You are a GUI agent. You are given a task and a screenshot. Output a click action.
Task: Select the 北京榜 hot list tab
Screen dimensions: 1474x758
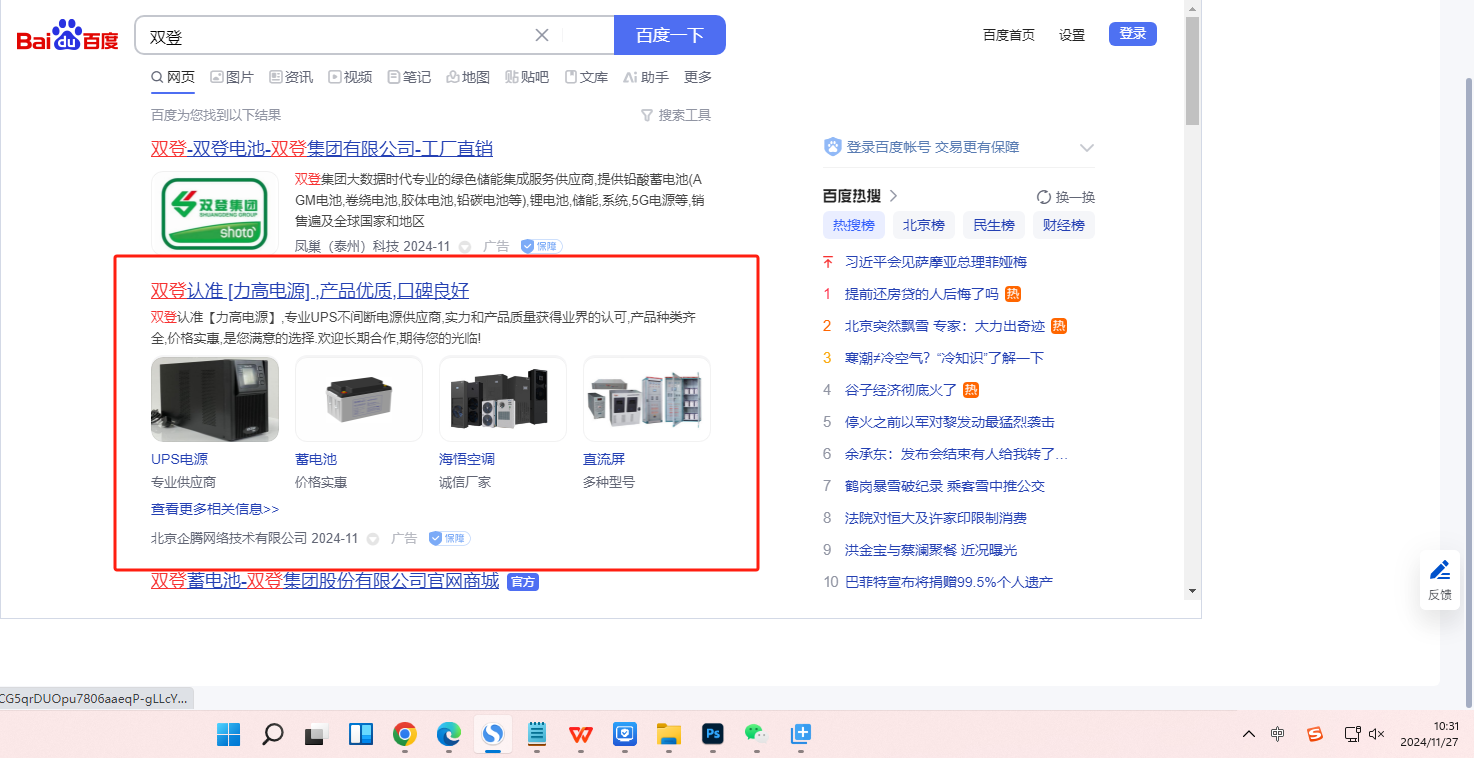[x=923, y=225]
